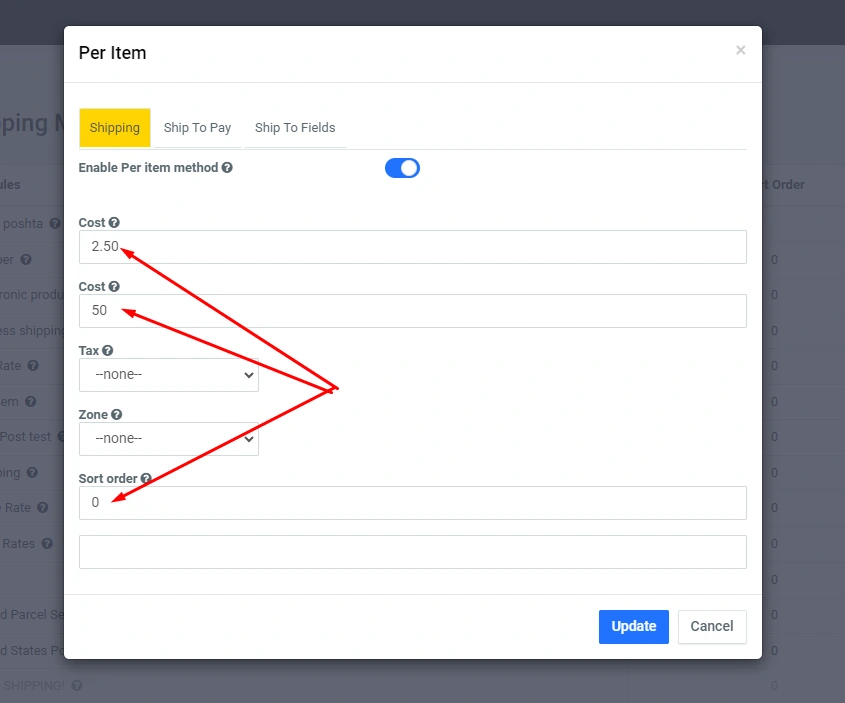Click help icon next to Post test row
The height and width of the screenshot is (703, 845).
tap(61, 437)
